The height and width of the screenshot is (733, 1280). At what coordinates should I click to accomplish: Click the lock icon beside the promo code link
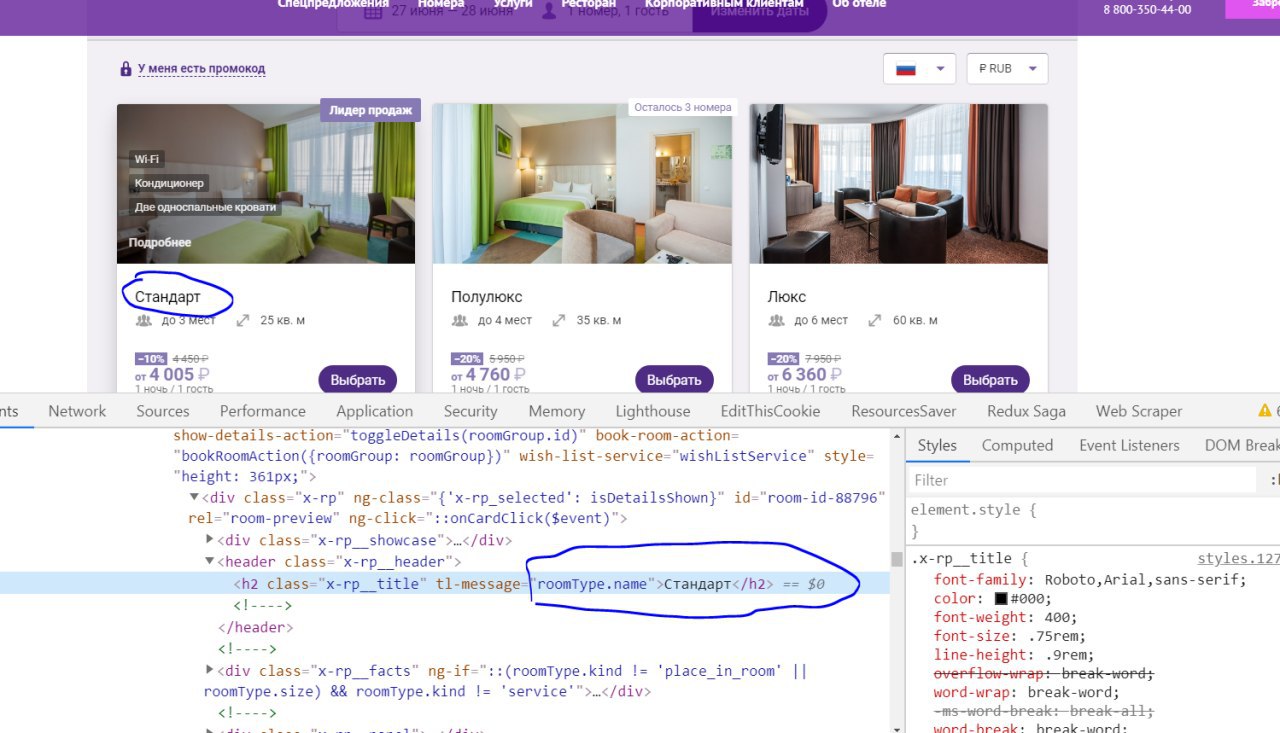pyautogui.click(x=126, y=69)
